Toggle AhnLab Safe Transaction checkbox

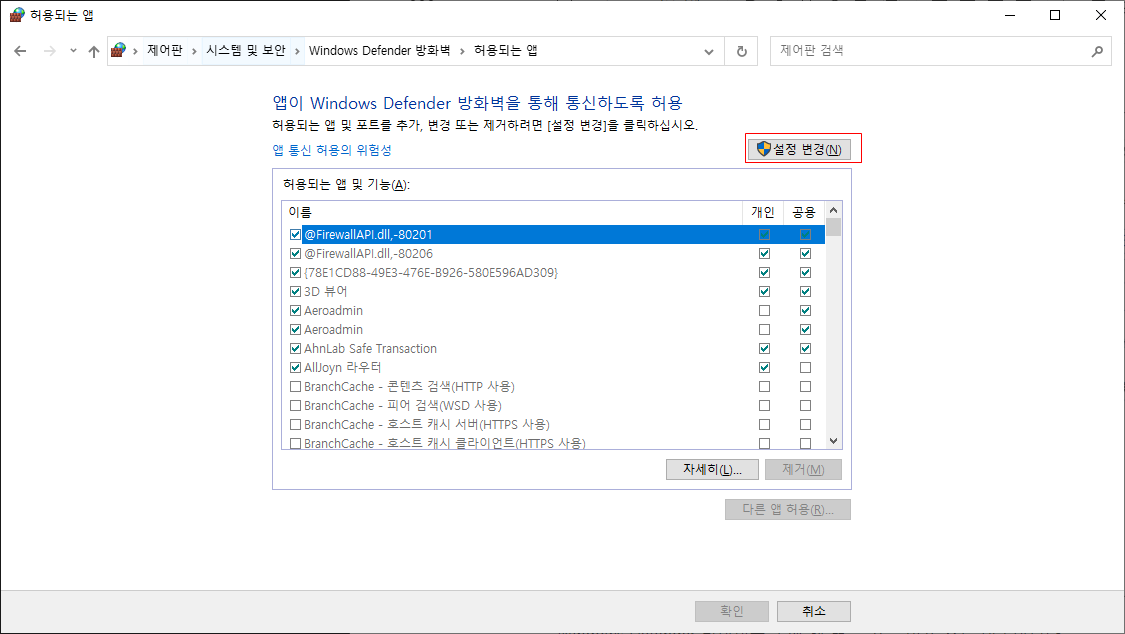[x=295, y=349]
